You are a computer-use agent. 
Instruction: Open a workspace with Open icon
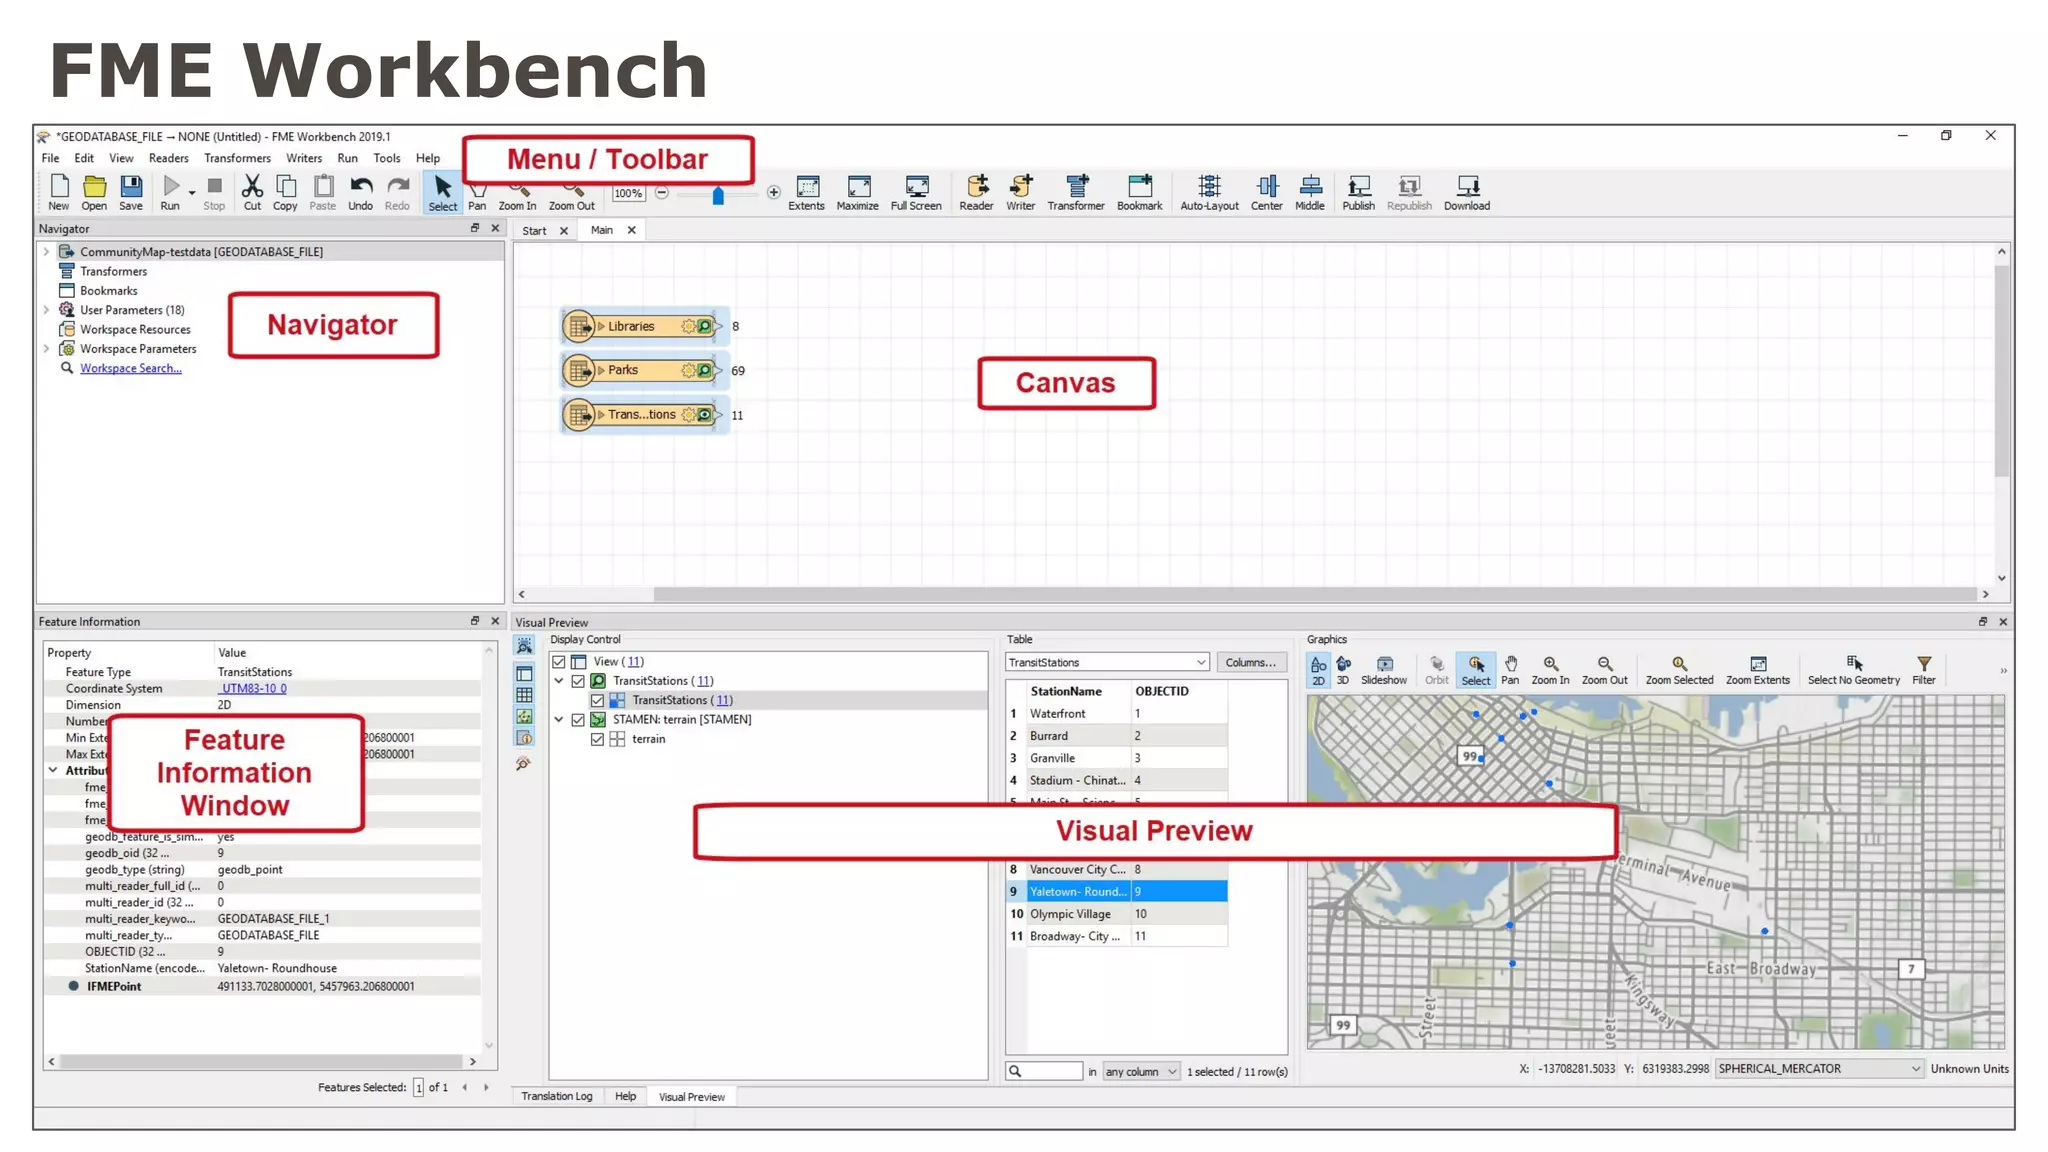[94, 192]
